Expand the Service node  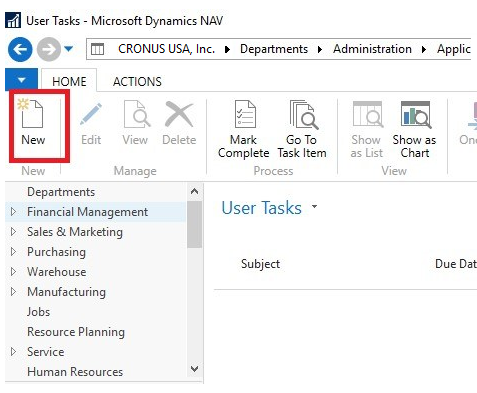pyautogui.click(x=13, y=351)
